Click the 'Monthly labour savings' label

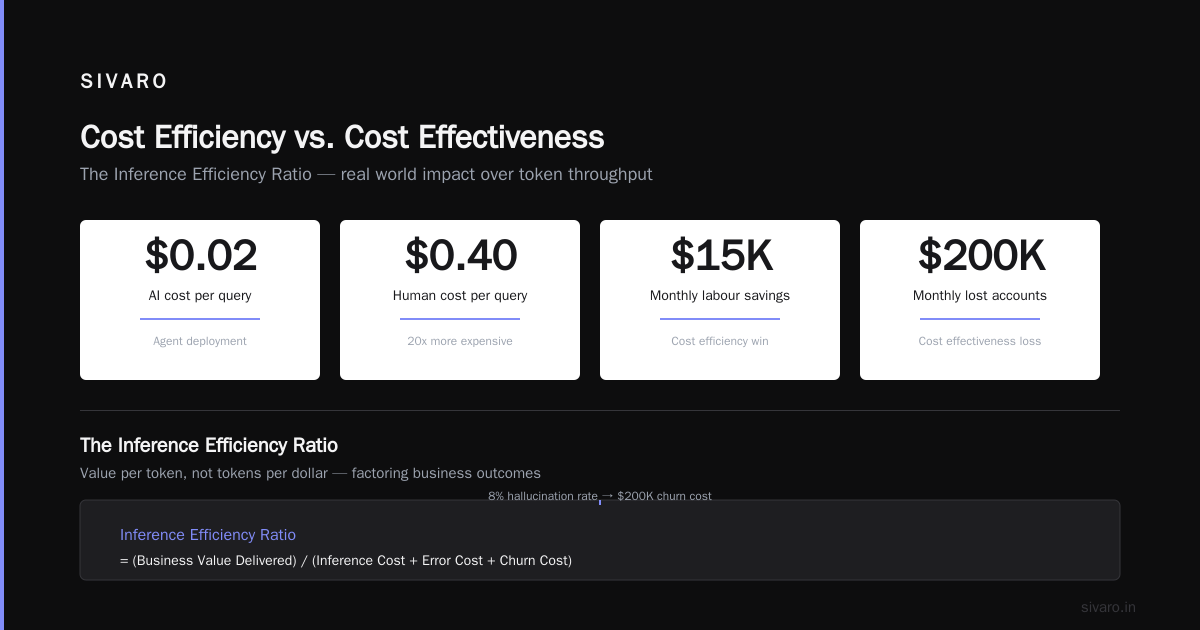coord(720,296)
